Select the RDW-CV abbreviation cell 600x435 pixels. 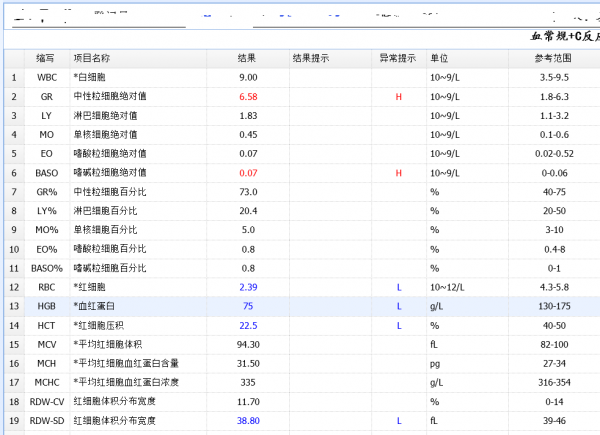[x=47, y=402]
